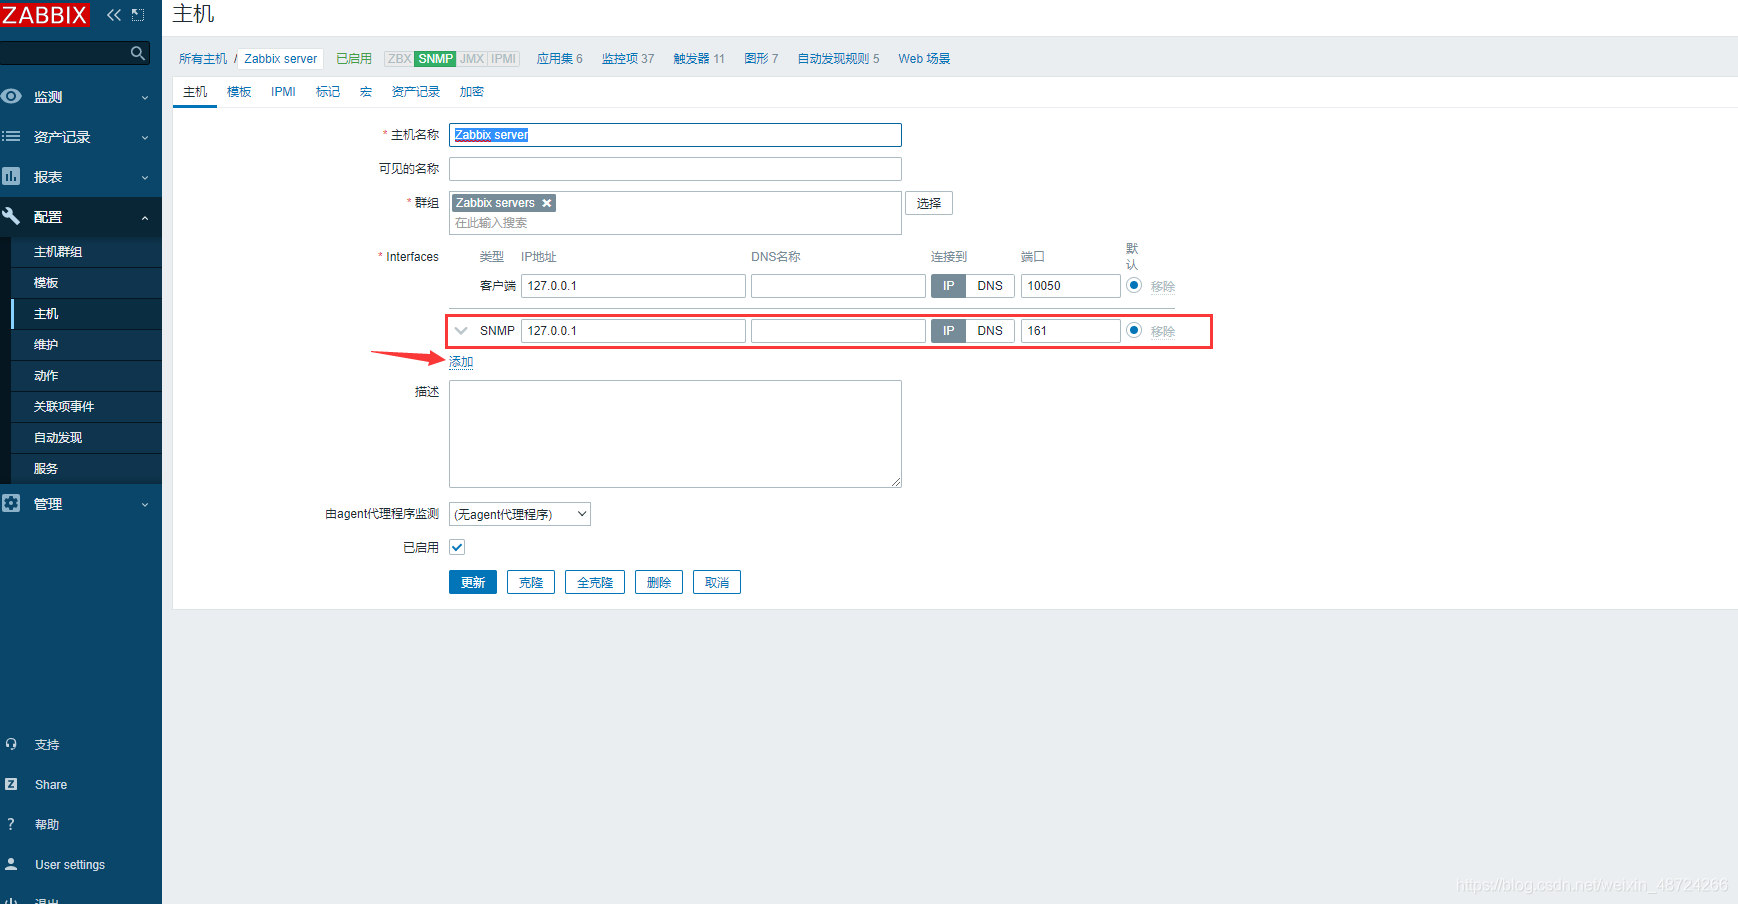
Task: Focus the 描述 textarea
Action: pos(675,434)
